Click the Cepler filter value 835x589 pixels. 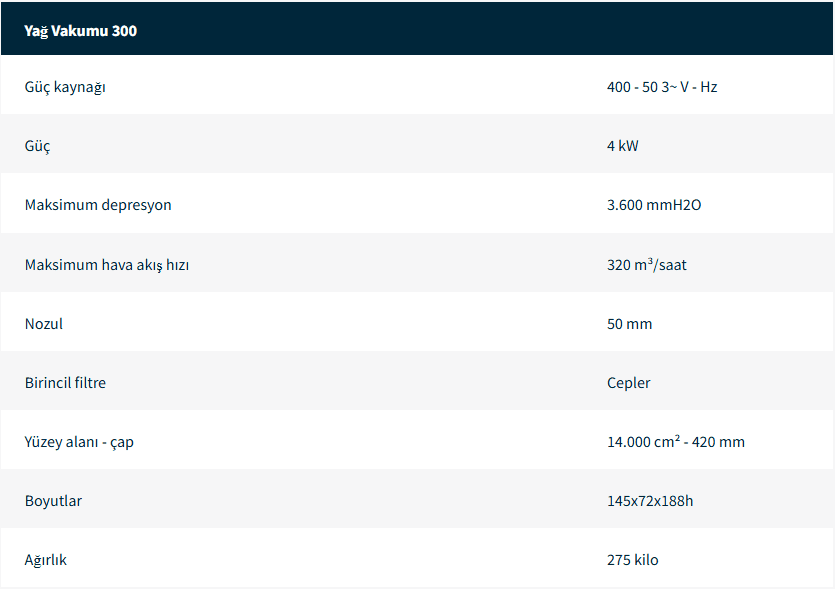click(x=628, y=383)
